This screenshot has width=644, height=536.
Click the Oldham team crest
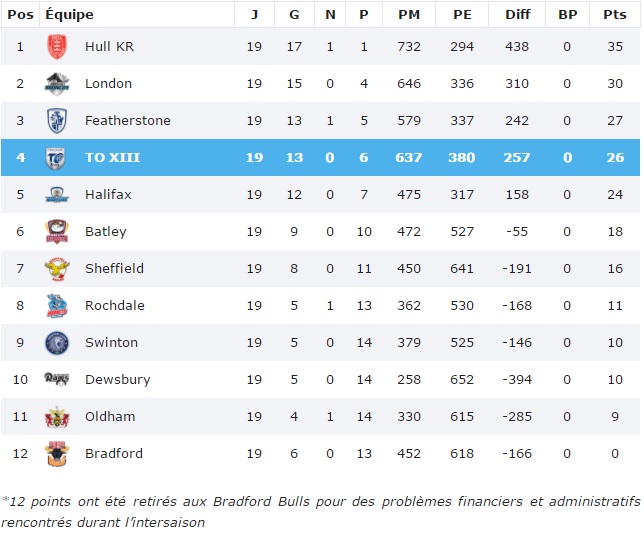pos(57,417)
